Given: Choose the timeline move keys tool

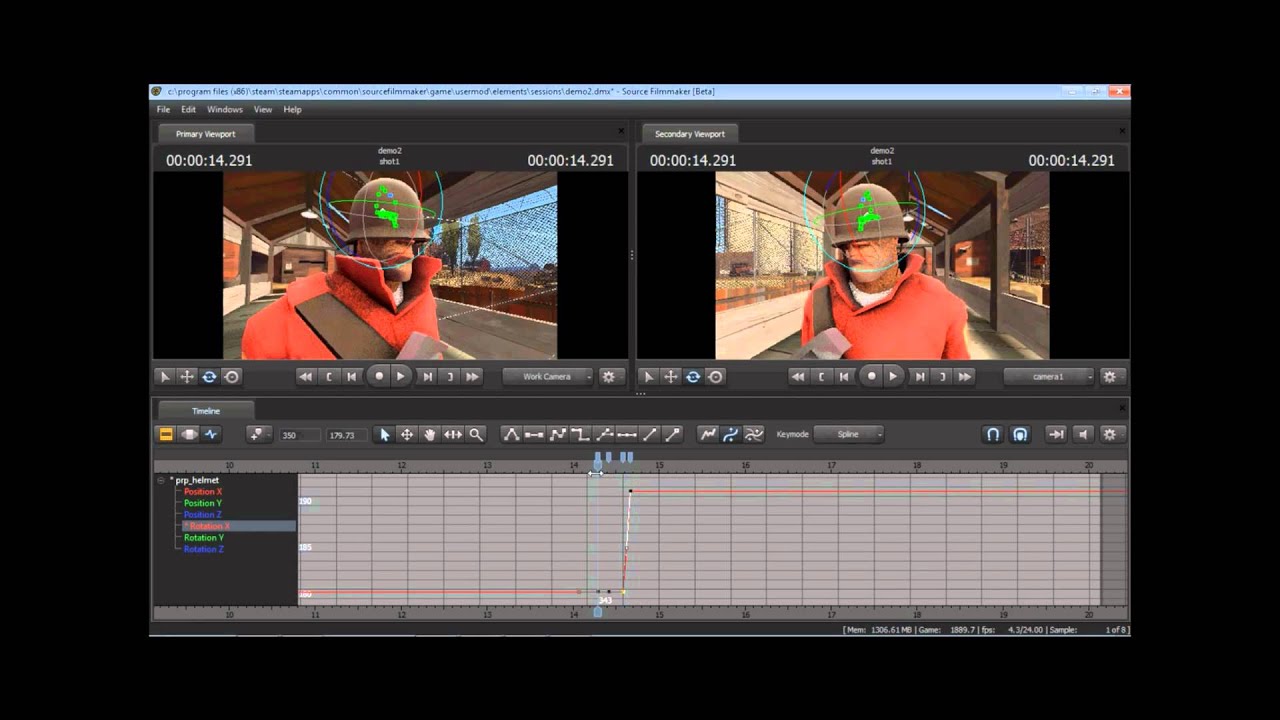Looking at the screenshot, I should 407,434.
